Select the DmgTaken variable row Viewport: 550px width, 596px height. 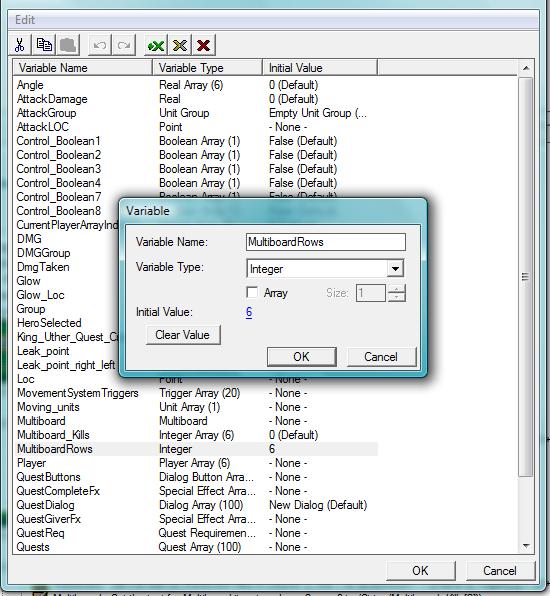pyautogui.click(x=43, y=267)
